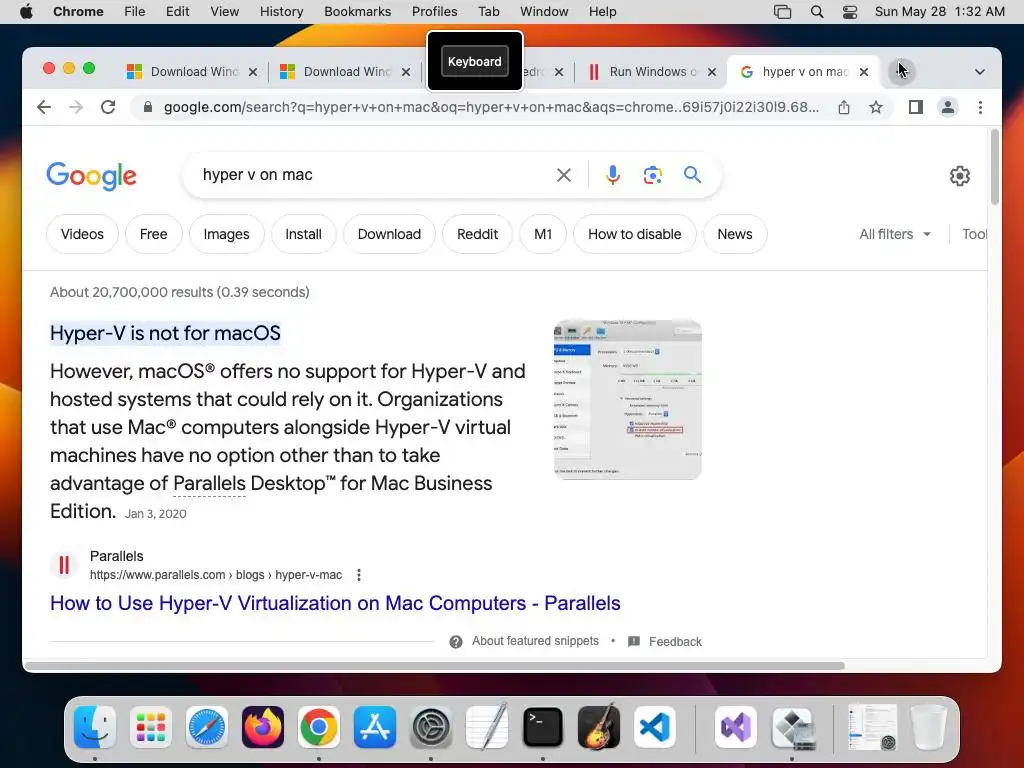Open the History menu

pos(281,12)
